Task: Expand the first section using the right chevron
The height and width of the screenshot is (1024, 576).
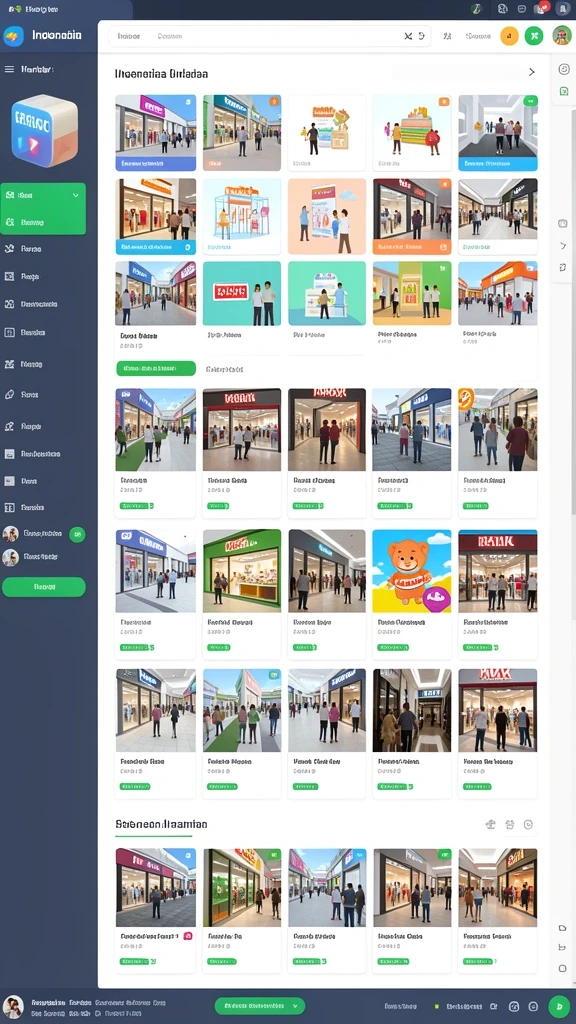Action: click(532, 72)
